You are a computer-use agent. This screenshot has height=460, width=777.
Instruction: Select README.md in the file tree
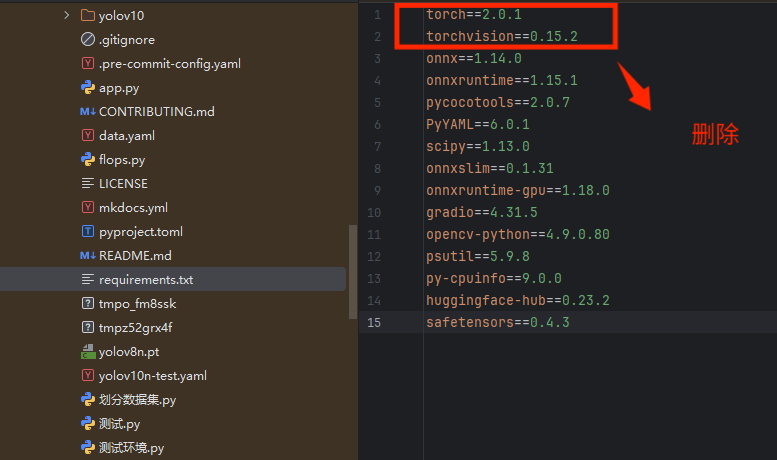(135, 256)
